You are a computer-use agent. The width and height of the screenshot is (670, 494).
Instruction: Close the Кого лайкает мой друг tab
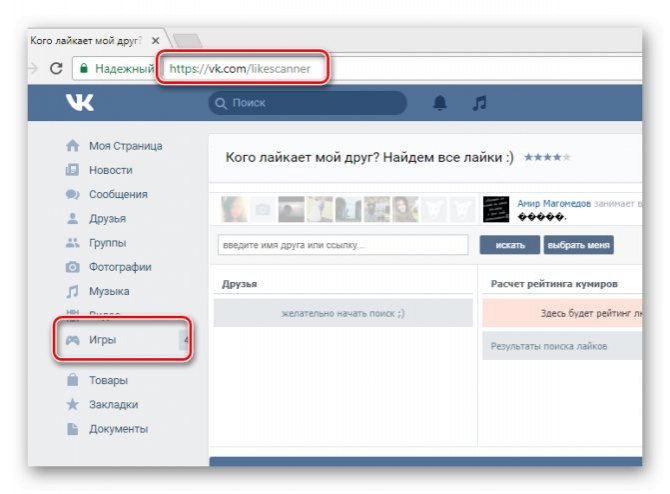click(156, 41)
